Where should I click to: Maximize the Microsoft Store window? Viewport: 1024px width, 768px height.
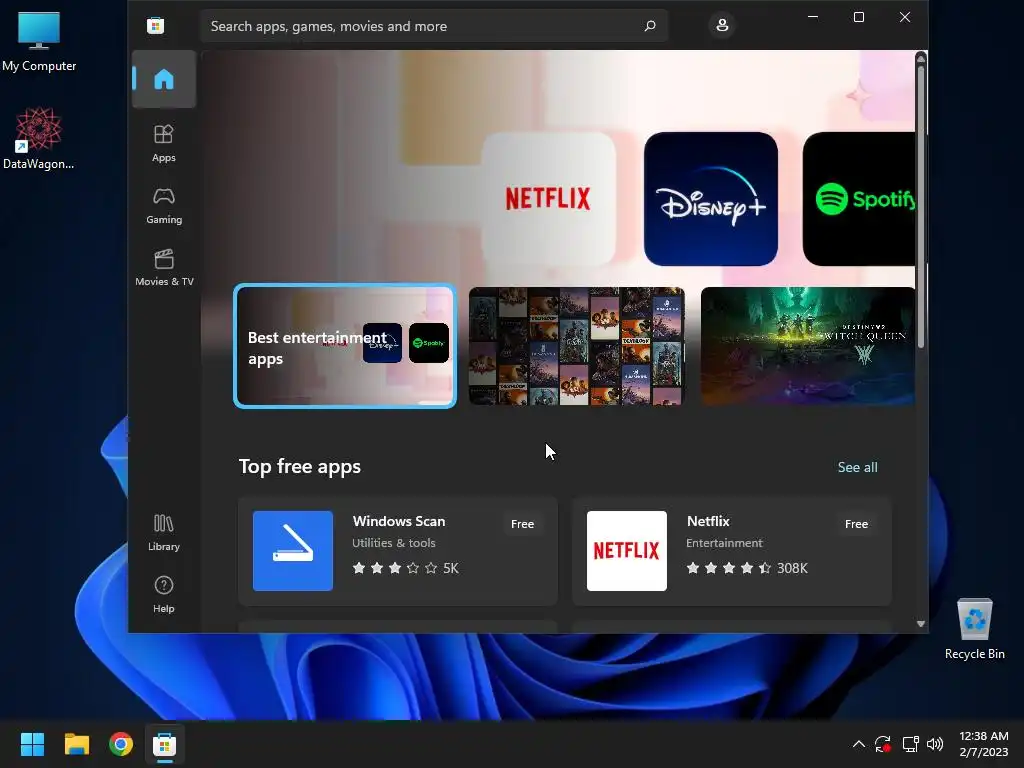(859, 17)
